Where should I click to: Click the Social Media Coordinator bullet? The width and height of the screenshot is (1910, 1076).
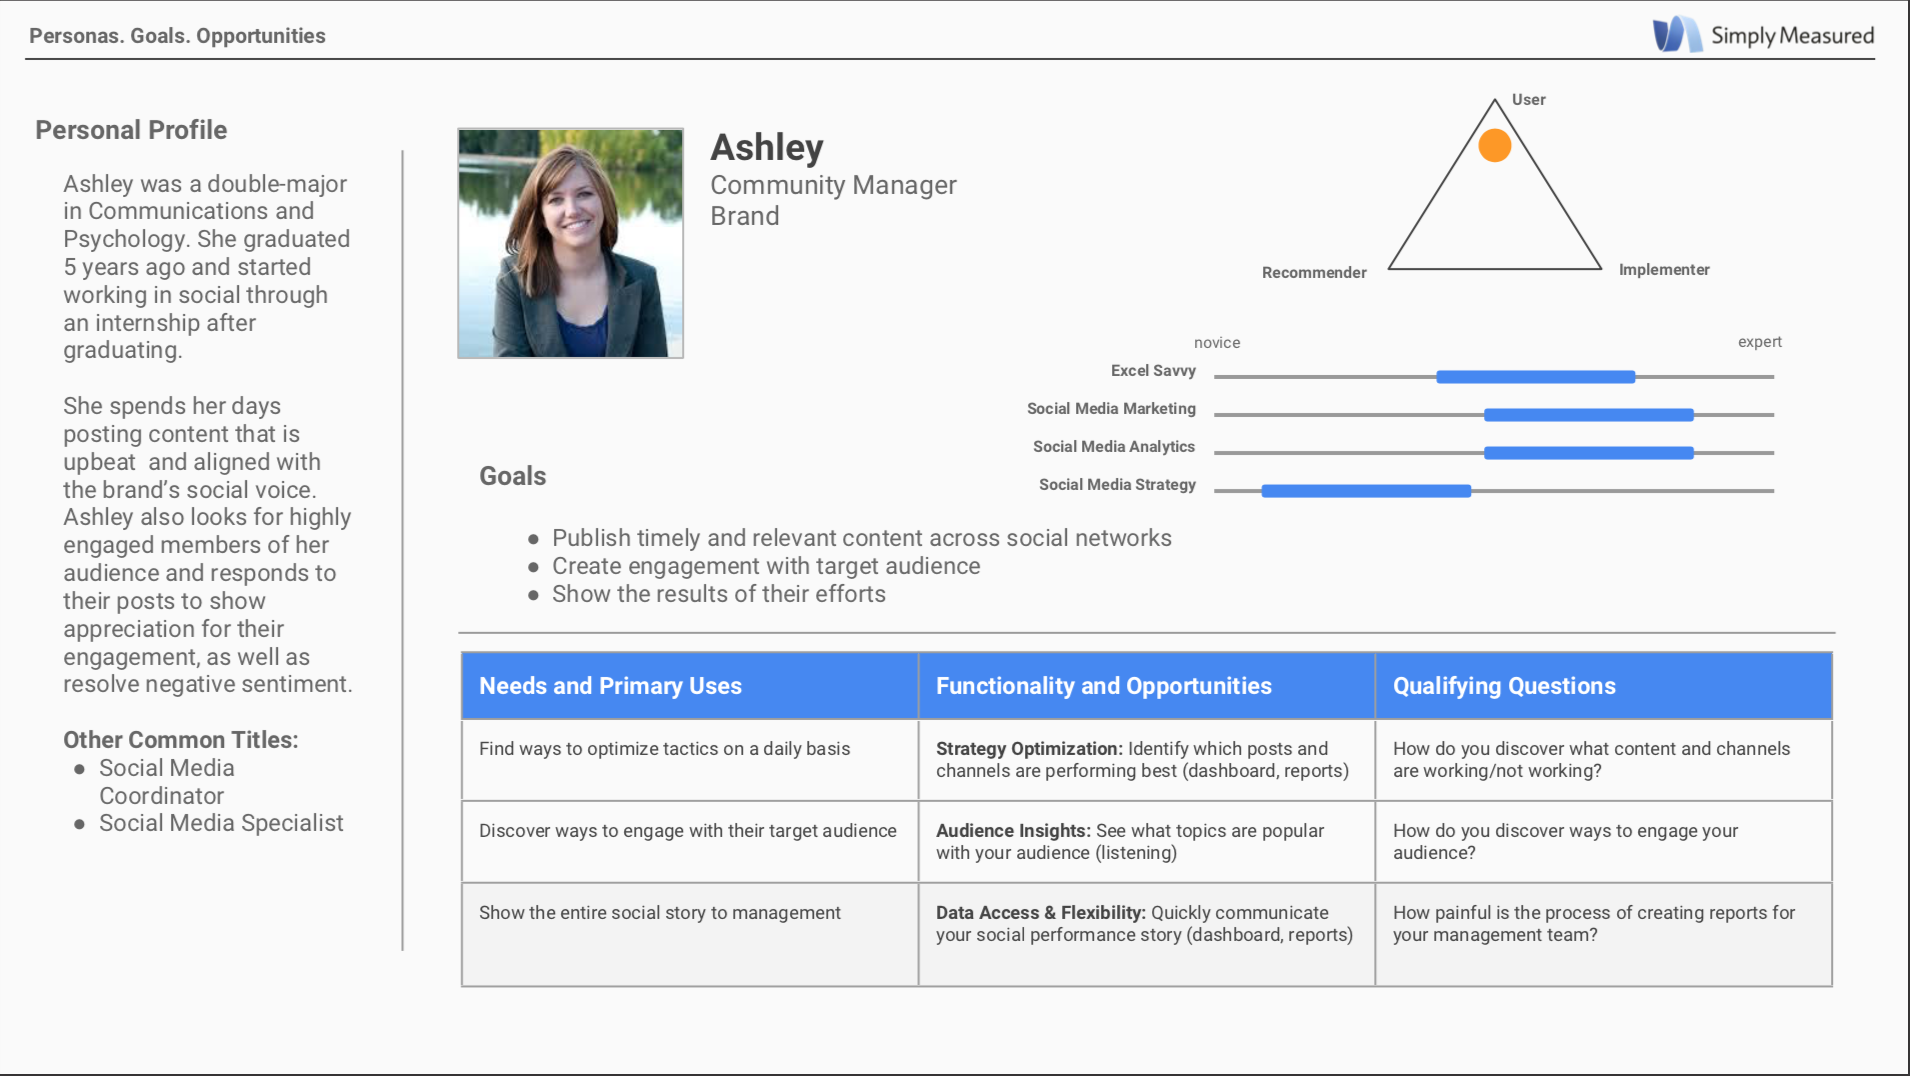click(x=167, y=782)
